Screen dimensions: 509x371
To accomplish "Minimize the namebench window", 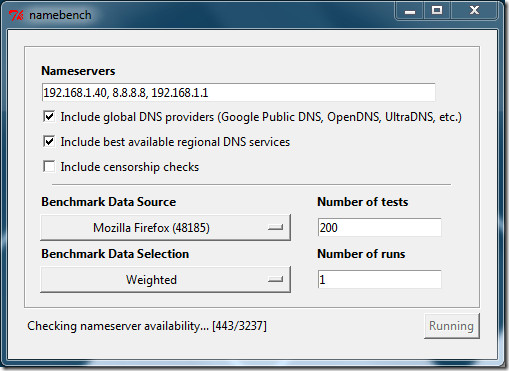I will pyautogui.click(x=410, y=11).
